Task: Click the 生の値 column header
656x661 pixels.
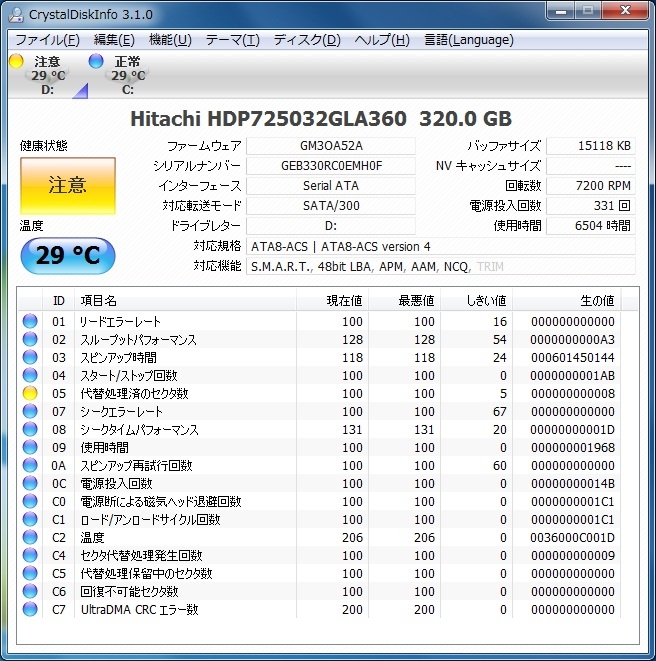Action: click(597, 301)
